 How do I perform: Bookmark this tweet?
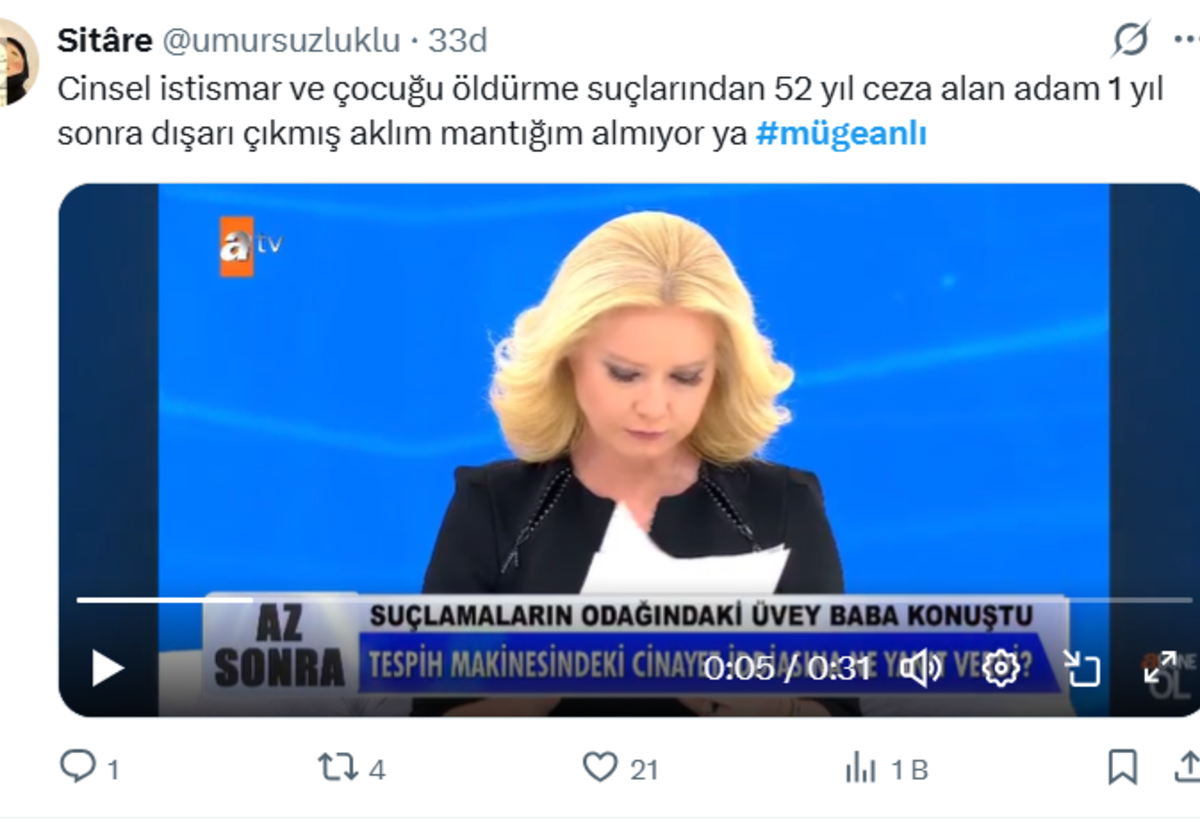(x=1123, y=767)
